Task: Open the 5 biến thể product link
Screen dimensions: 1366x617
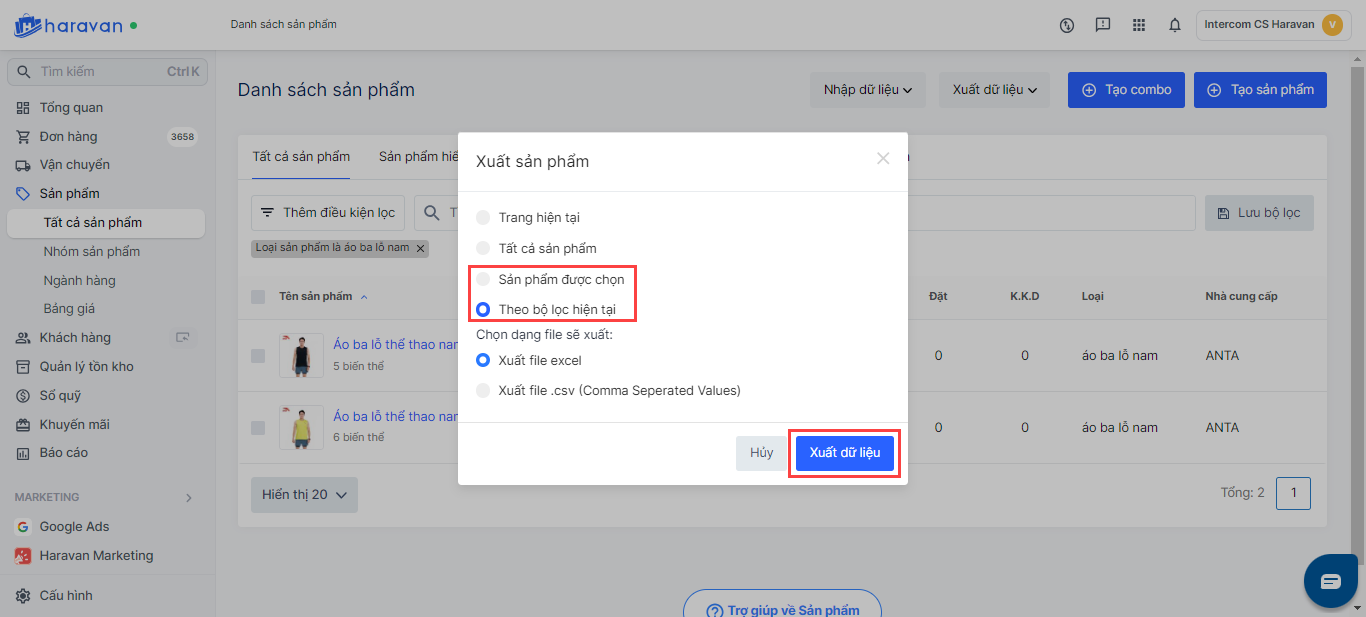Action: 395,345
